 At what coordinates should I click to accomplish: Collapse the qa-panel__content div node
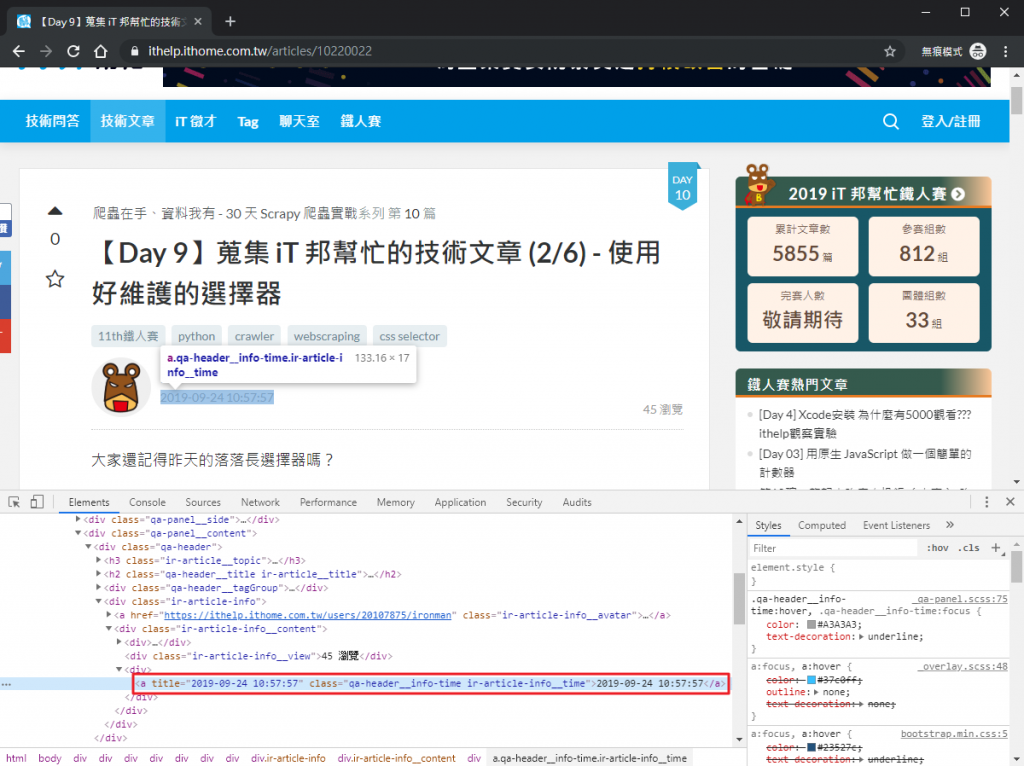point(78,534)
